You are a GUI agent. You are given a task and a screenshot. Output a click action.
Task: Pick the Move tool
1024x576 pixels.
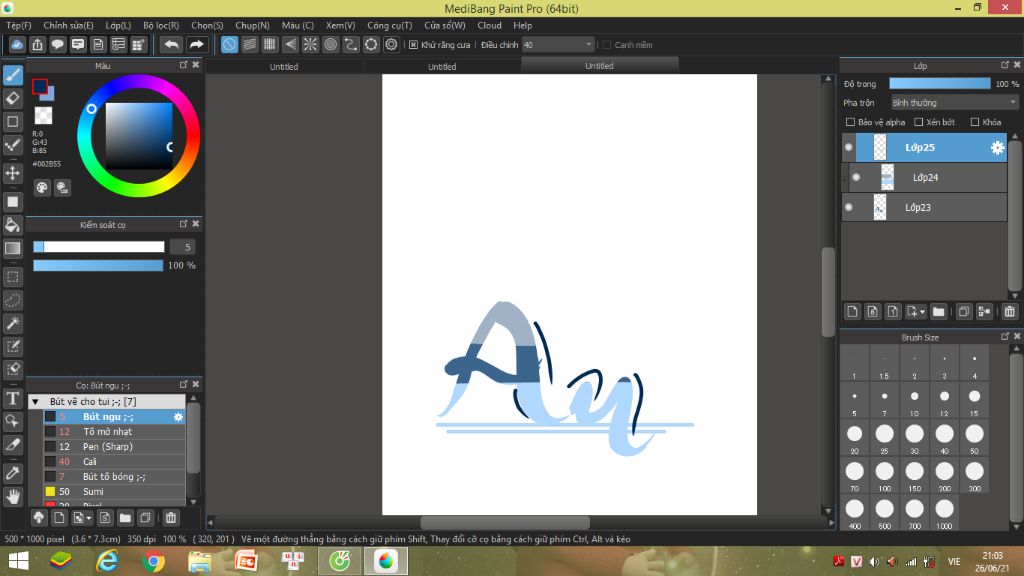click(13, 173)
